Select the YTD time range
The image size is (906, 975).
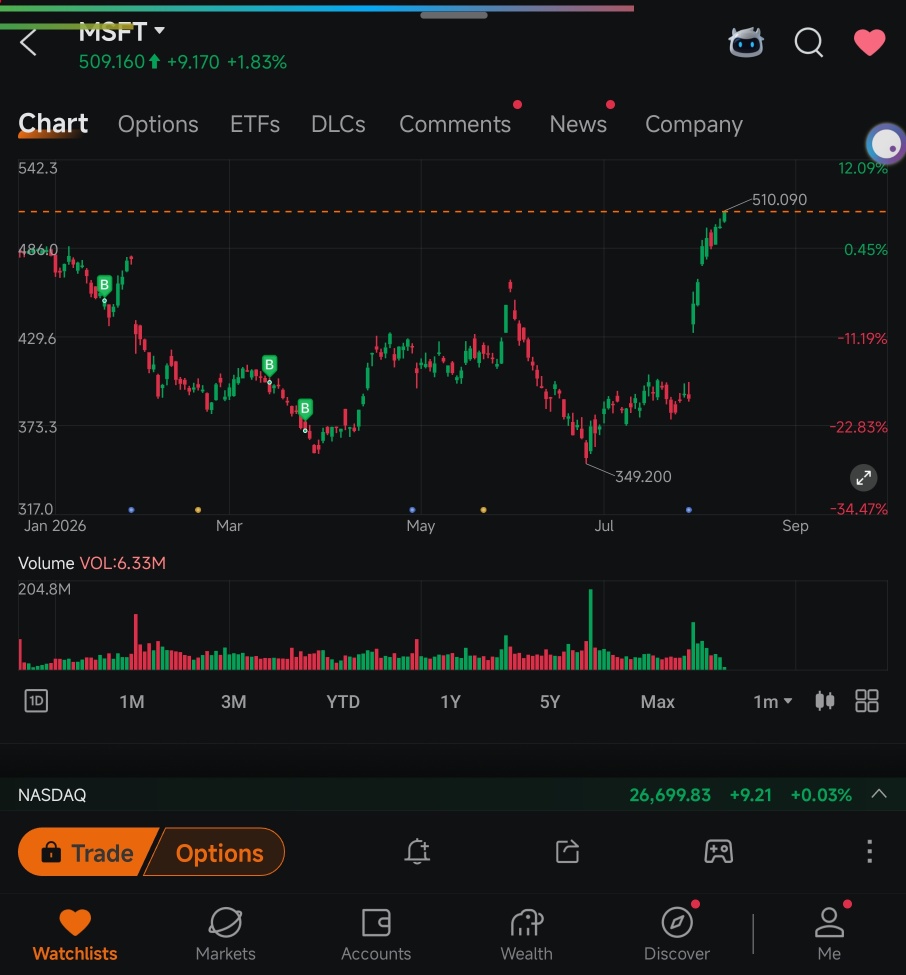point(343,701)
